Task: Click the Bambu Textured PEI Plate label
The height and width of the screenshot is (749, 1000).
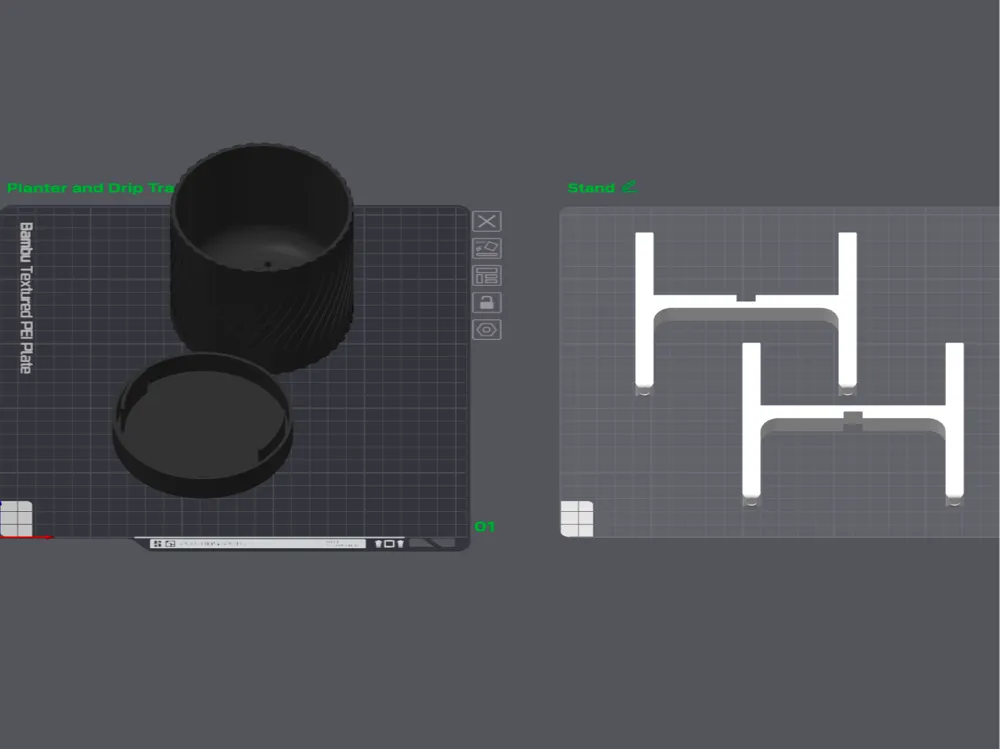Action: pyautogui.click(x=26, y=297)
